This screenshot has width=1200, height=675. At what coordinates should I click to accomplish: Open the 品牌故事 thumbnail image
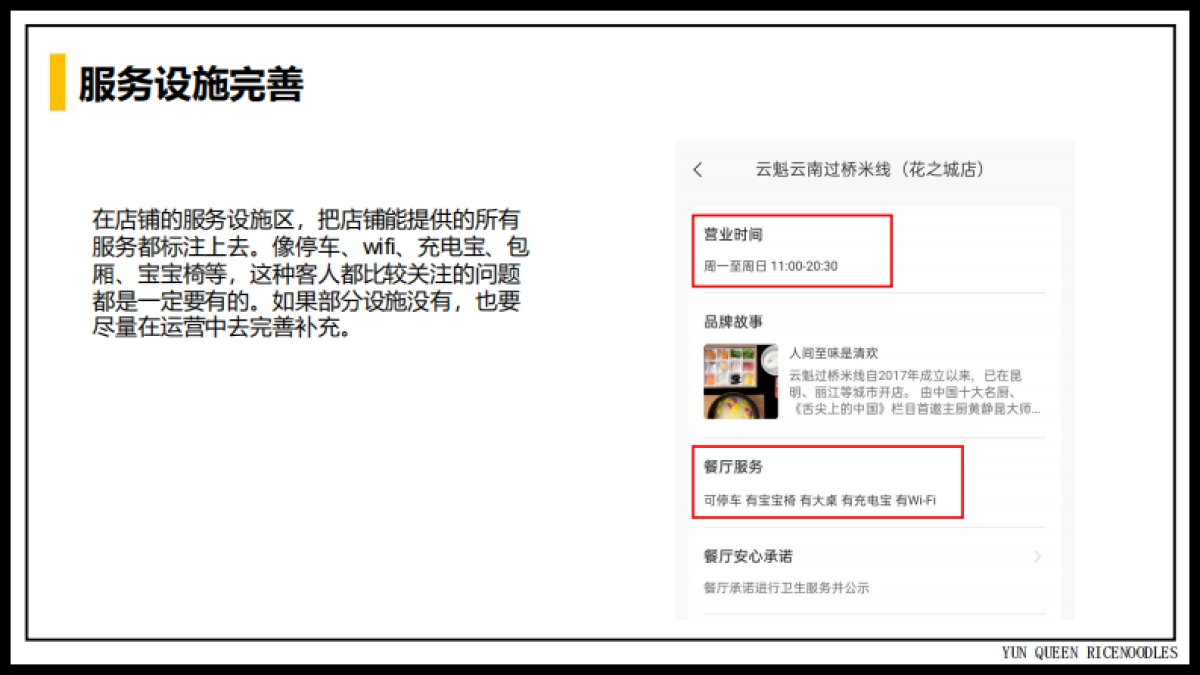(x=740, y=381)
